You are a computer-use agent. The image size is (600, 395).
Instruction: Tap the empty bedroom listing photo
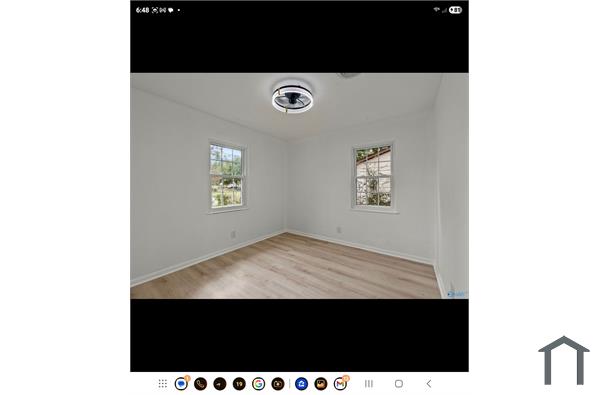tap(299, 186)
